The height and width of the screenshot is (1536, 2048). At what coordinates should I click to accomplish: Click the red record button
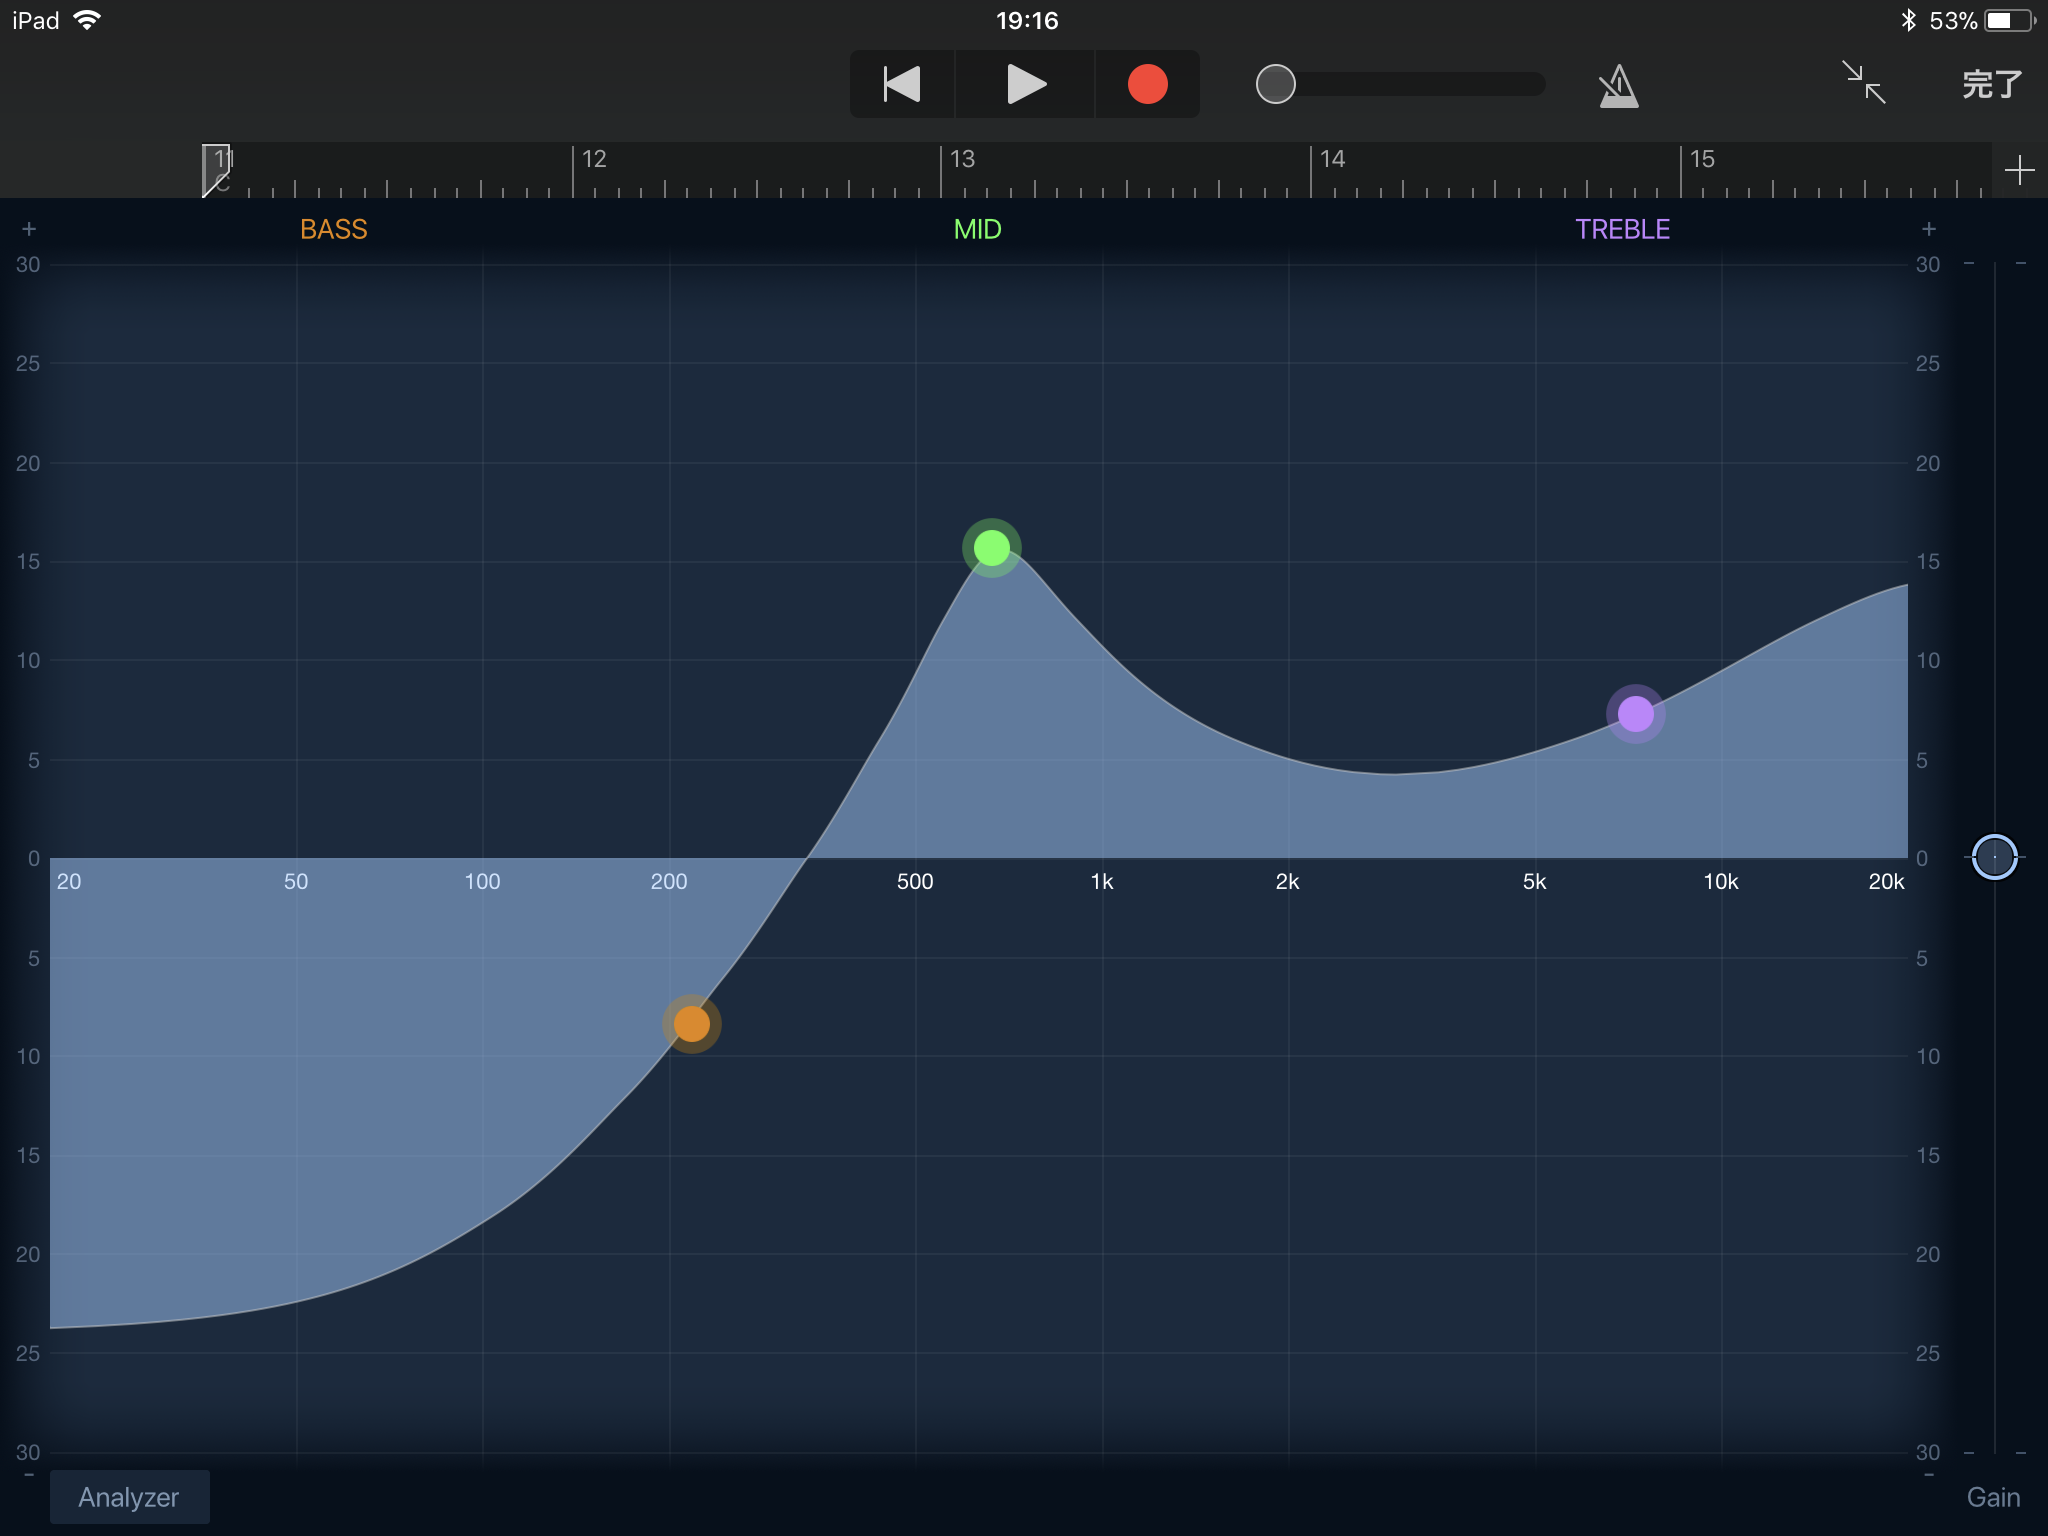(1147, 84)
